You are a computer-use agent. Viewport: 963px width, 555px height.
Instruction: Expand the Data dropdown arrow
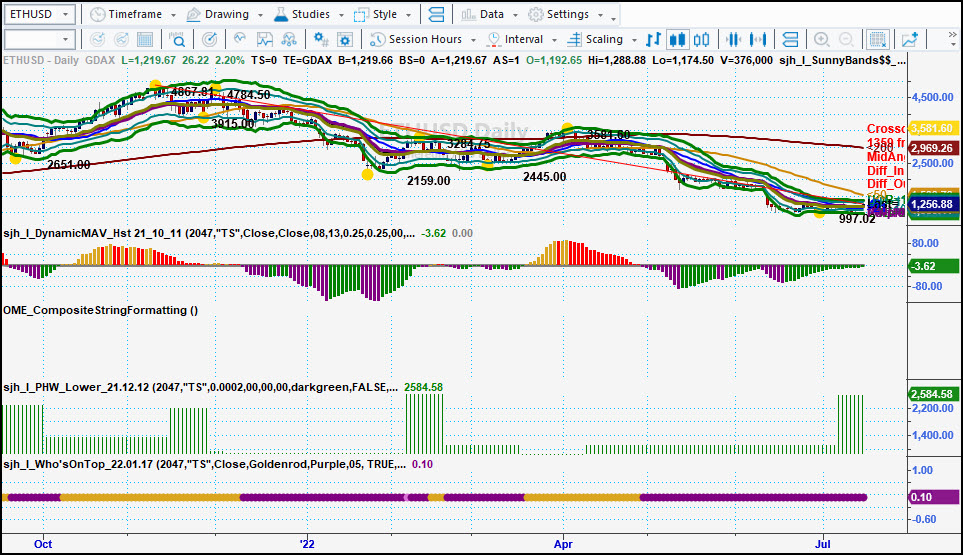pos(515,15)
